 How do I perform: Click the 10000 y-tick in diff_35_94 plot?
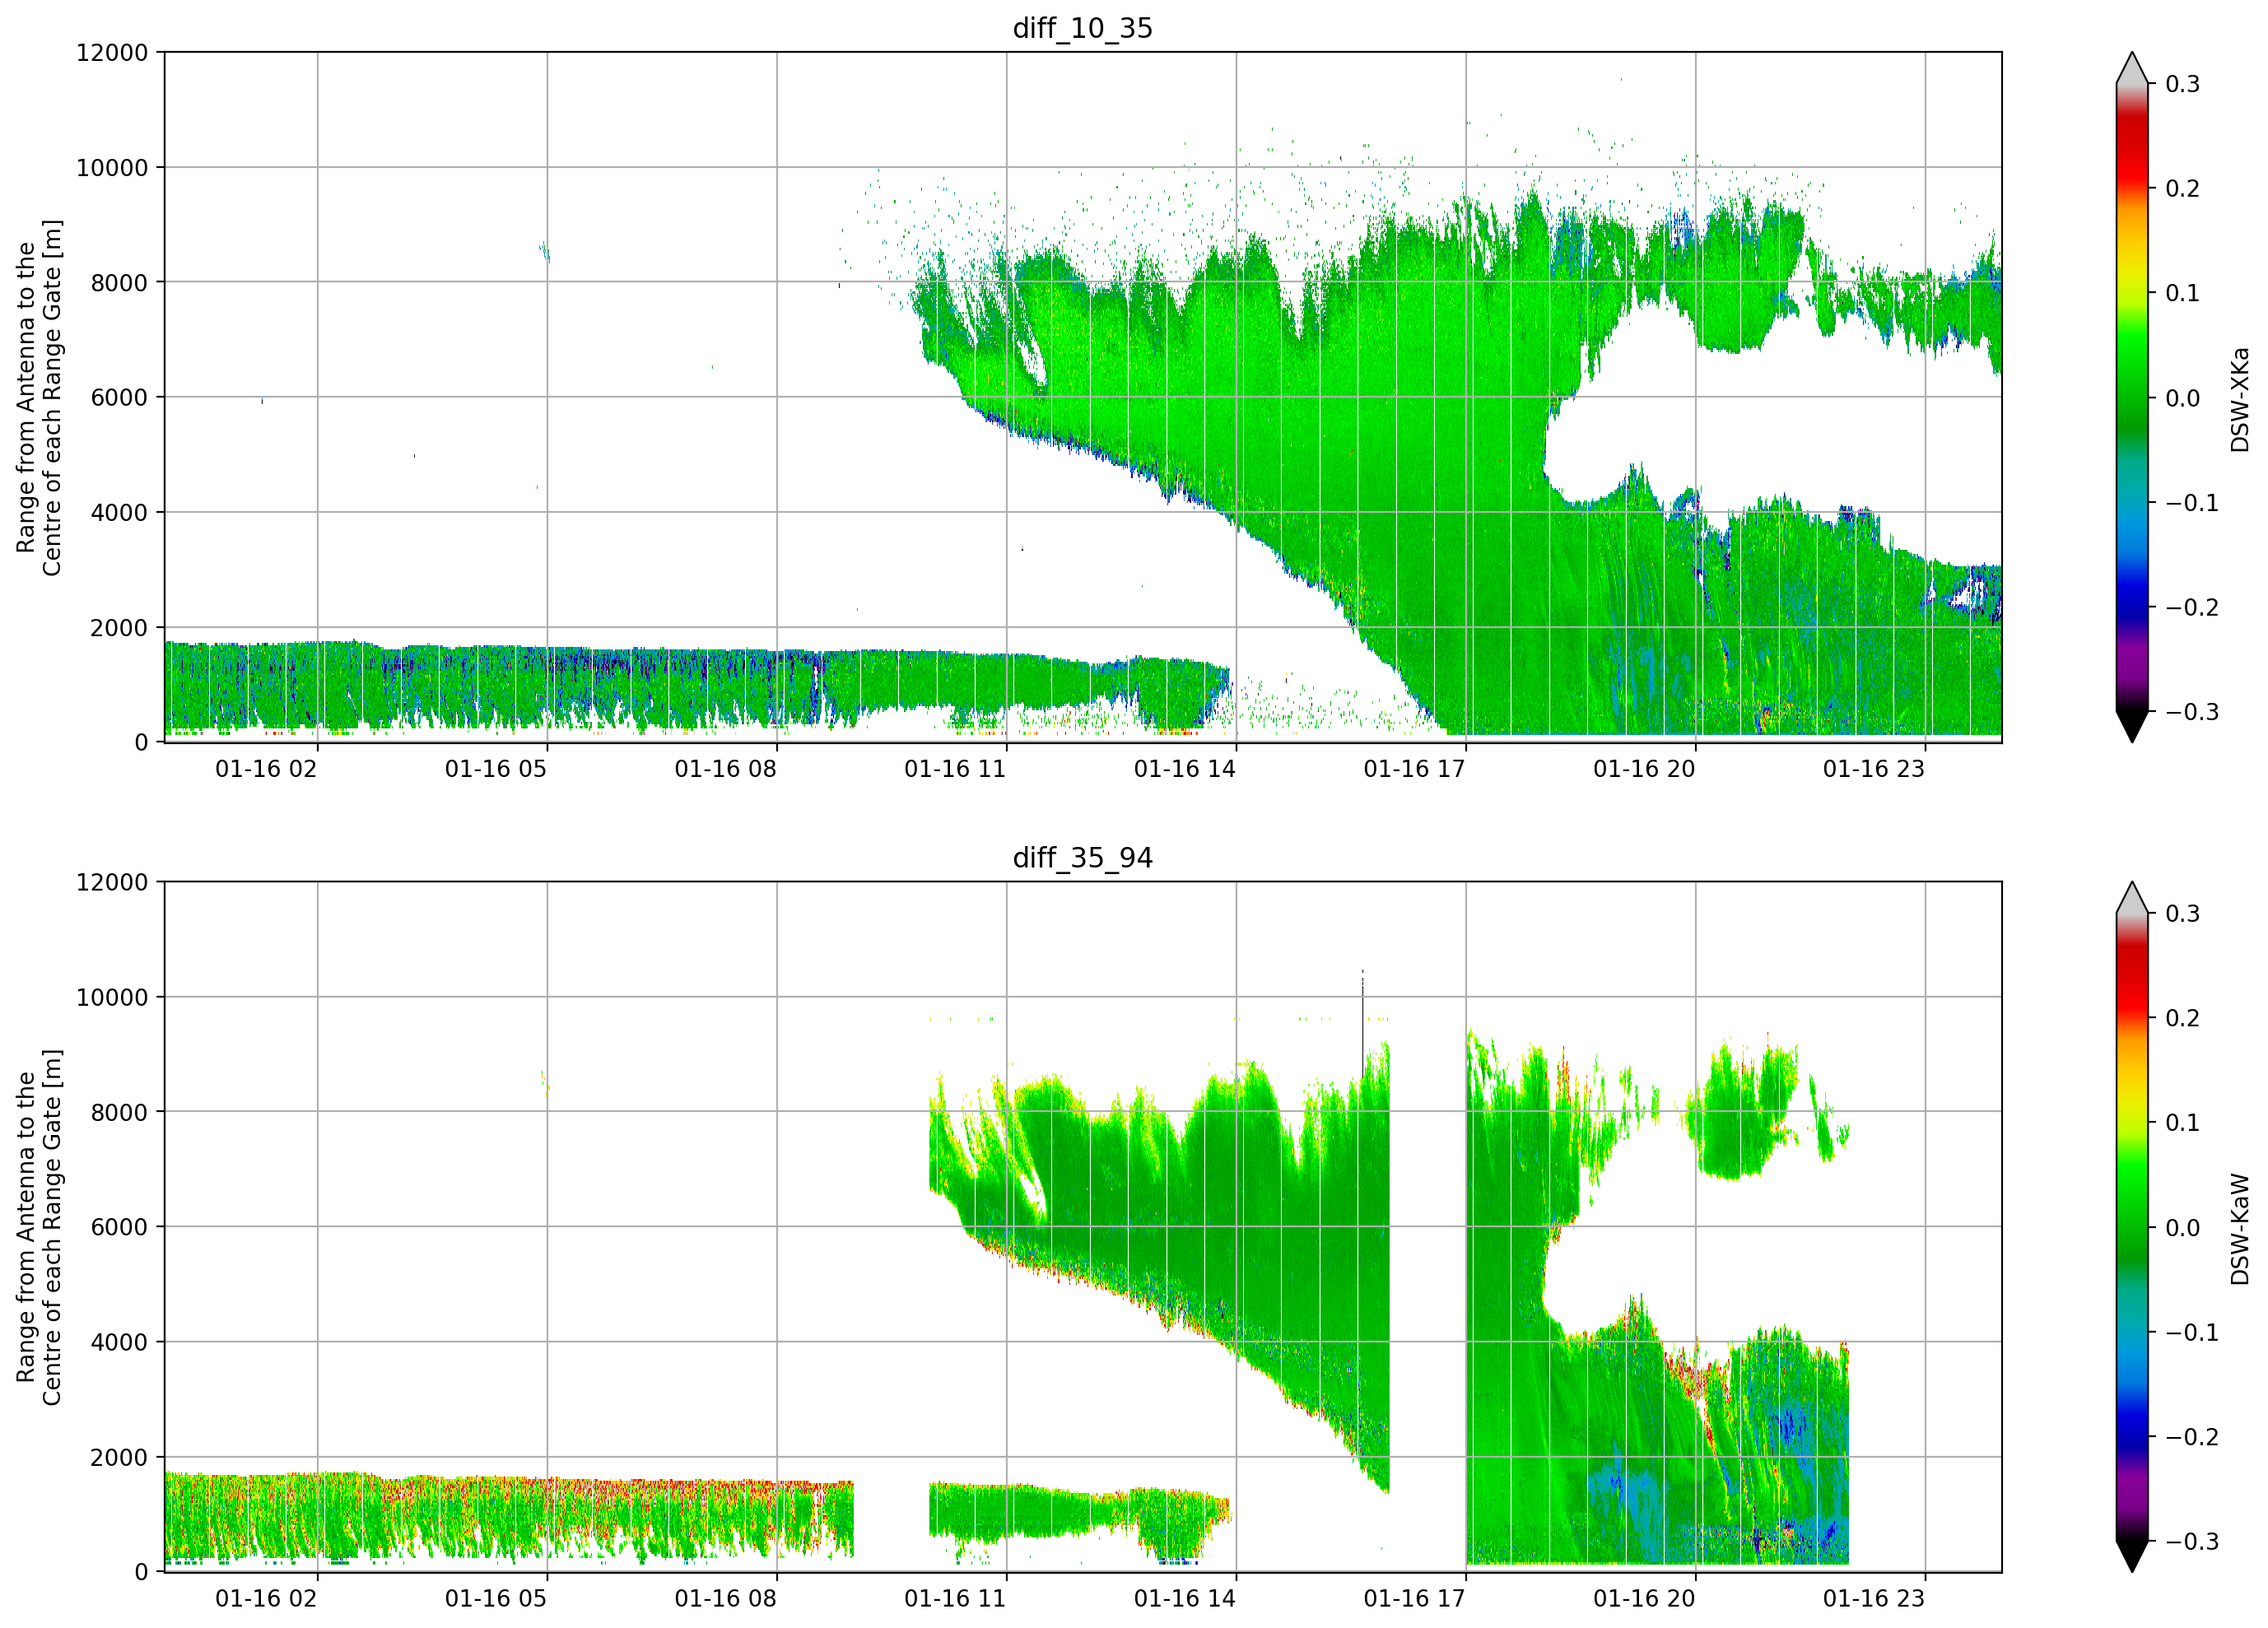[x=112, y=998]
